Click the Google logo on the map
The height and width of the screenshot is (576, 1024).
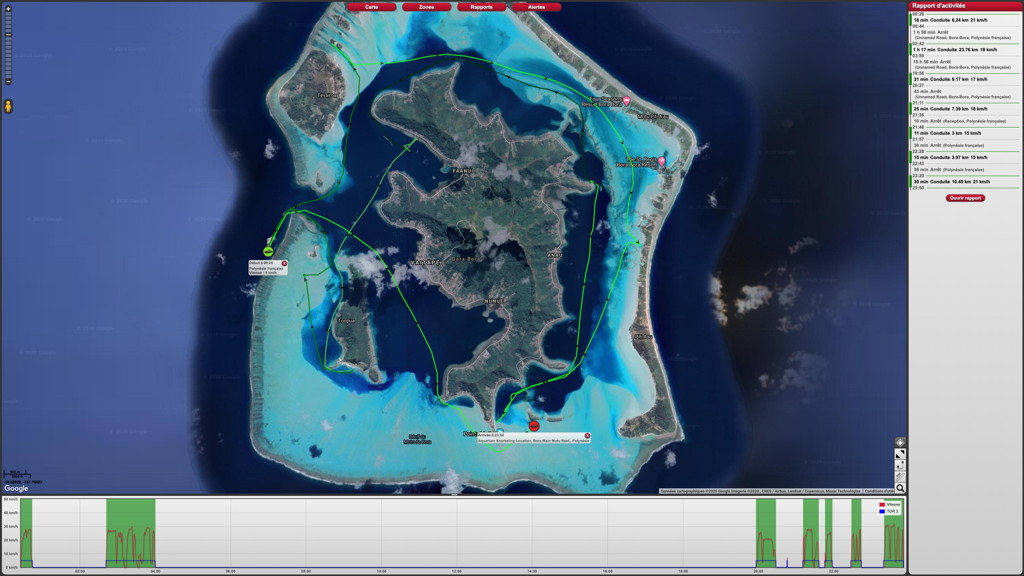click(x=16, y=488)
